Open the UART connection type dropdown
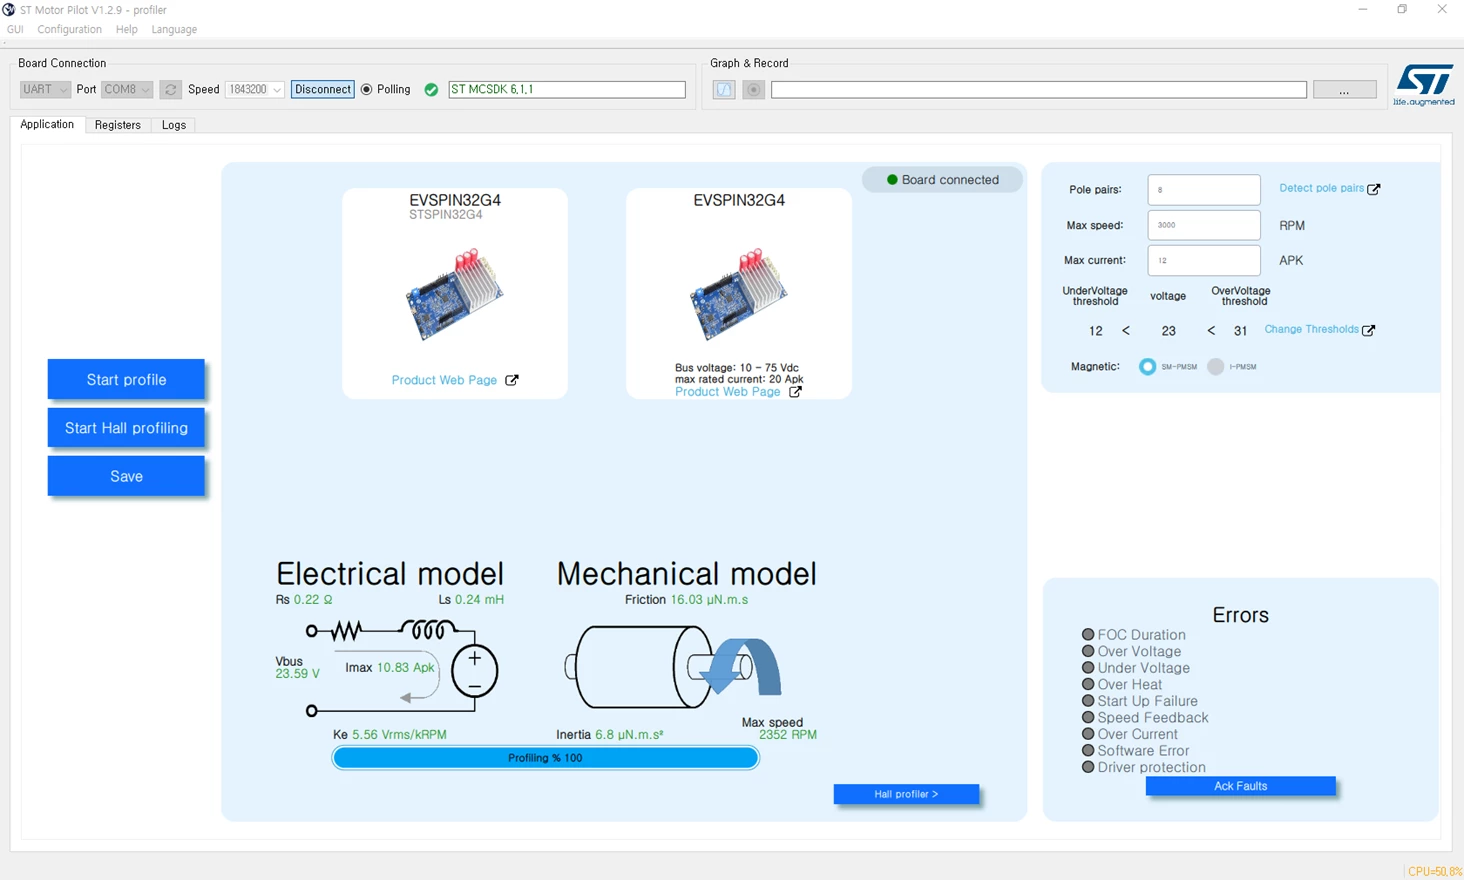 tap(45, 90)
